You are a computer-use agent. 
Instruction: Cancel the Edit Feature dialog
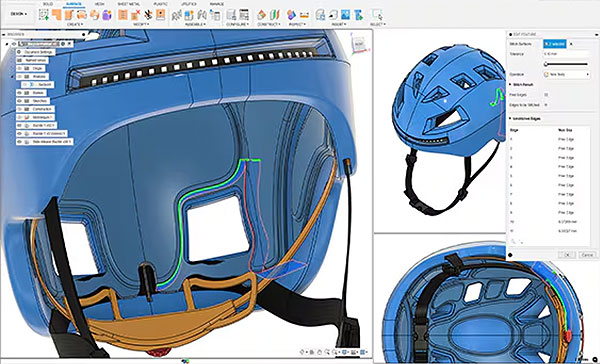587,255
